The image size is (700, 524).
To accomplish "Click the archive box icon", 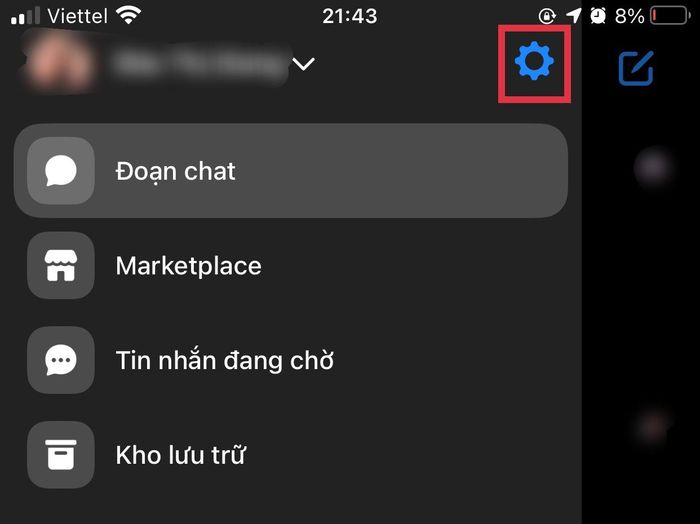I will click(61, 454).
